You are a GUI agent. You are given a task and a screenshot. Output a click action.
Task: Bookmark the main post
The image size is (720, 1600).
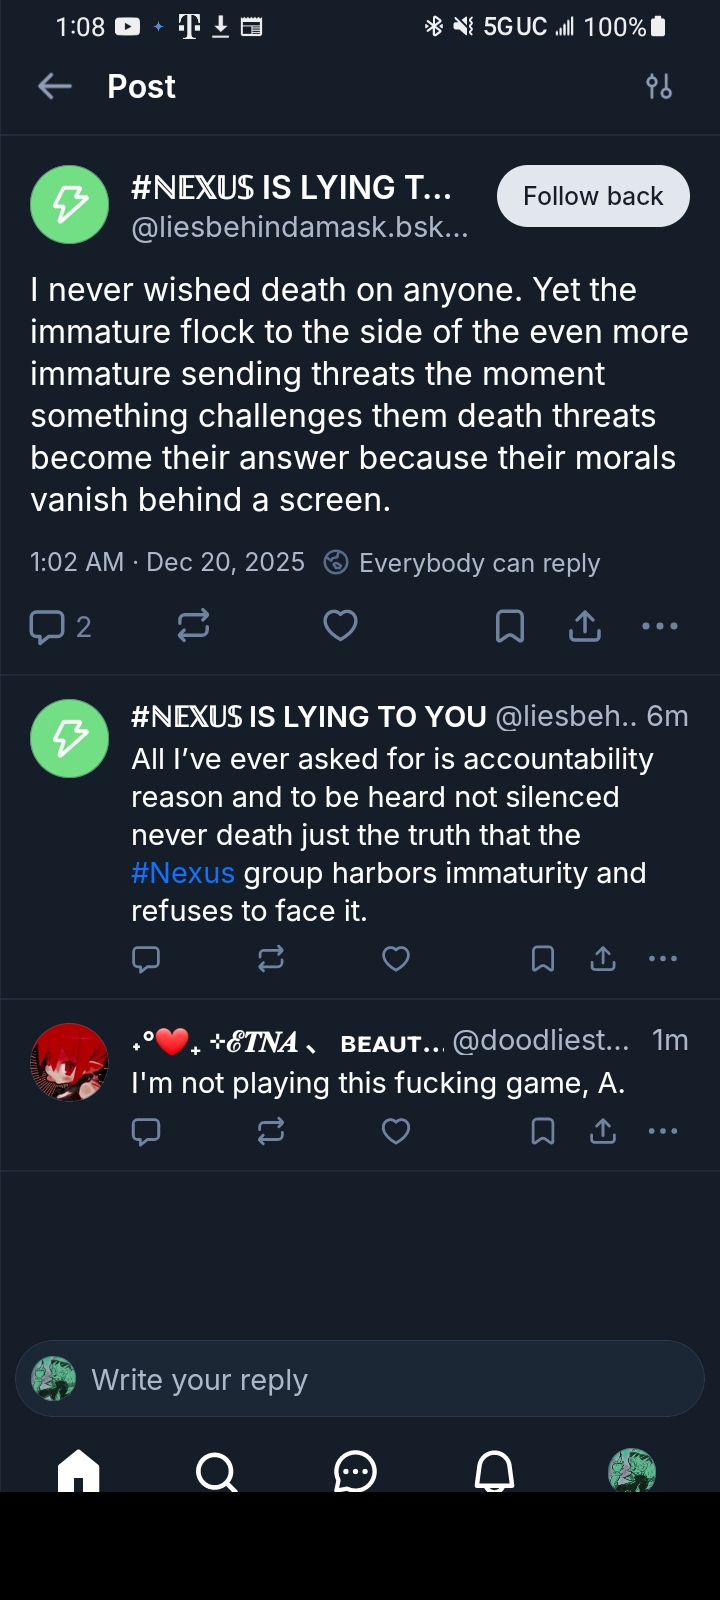click(510, 626)
